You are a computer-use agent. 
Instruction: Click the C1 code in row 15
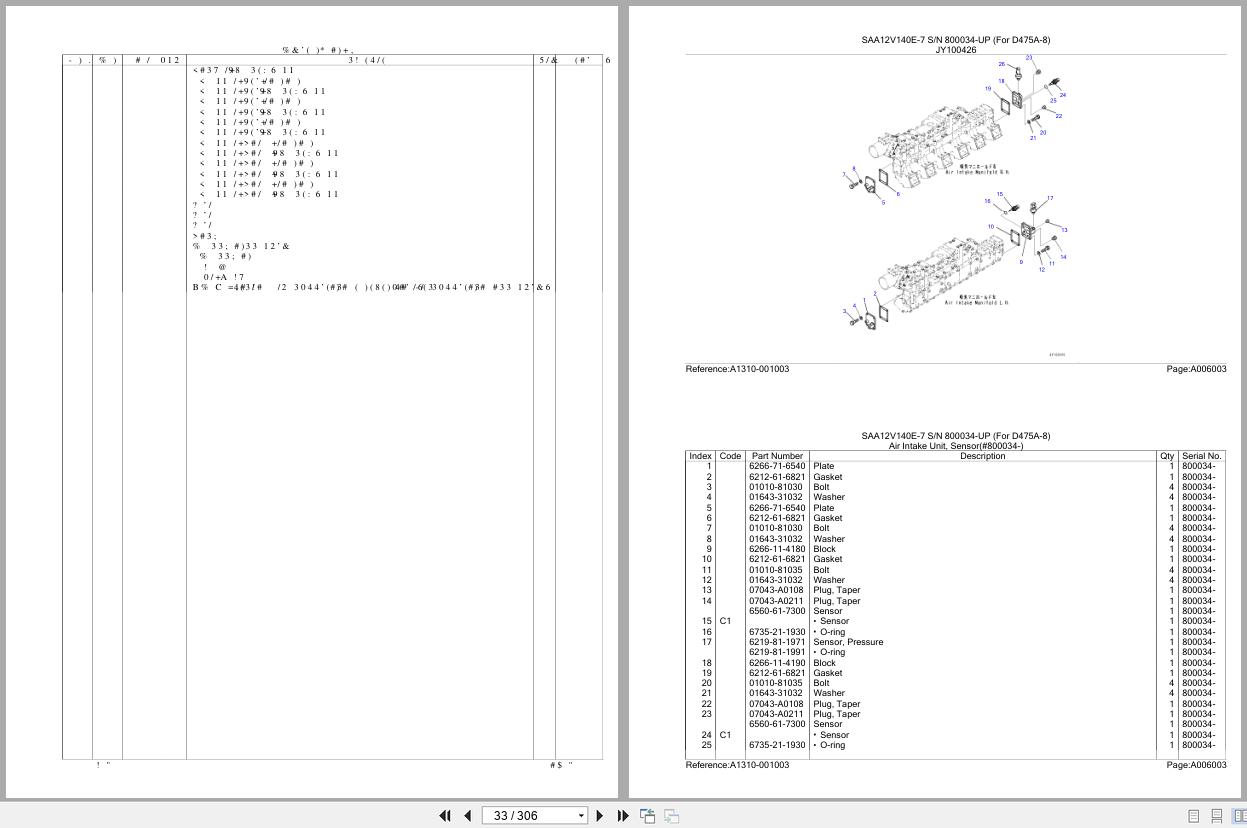[725, 621]
